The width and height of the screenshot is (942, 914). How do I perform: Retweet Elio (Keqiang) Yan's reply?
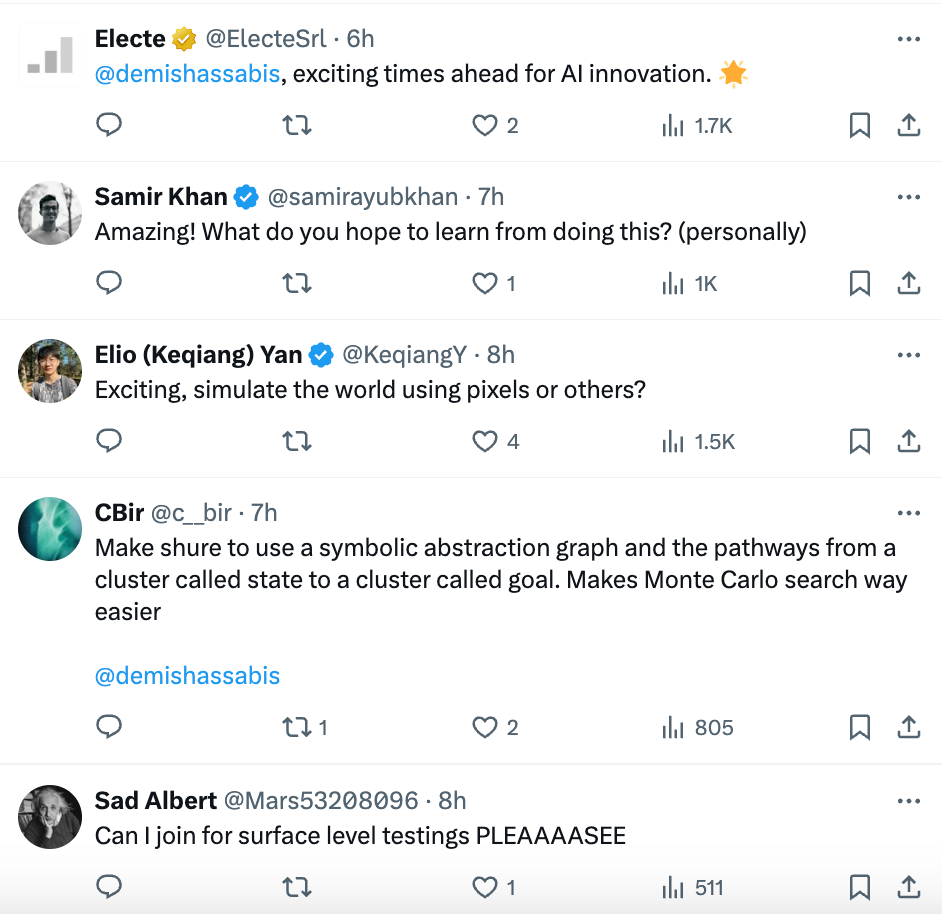click(x=297, y=442)
